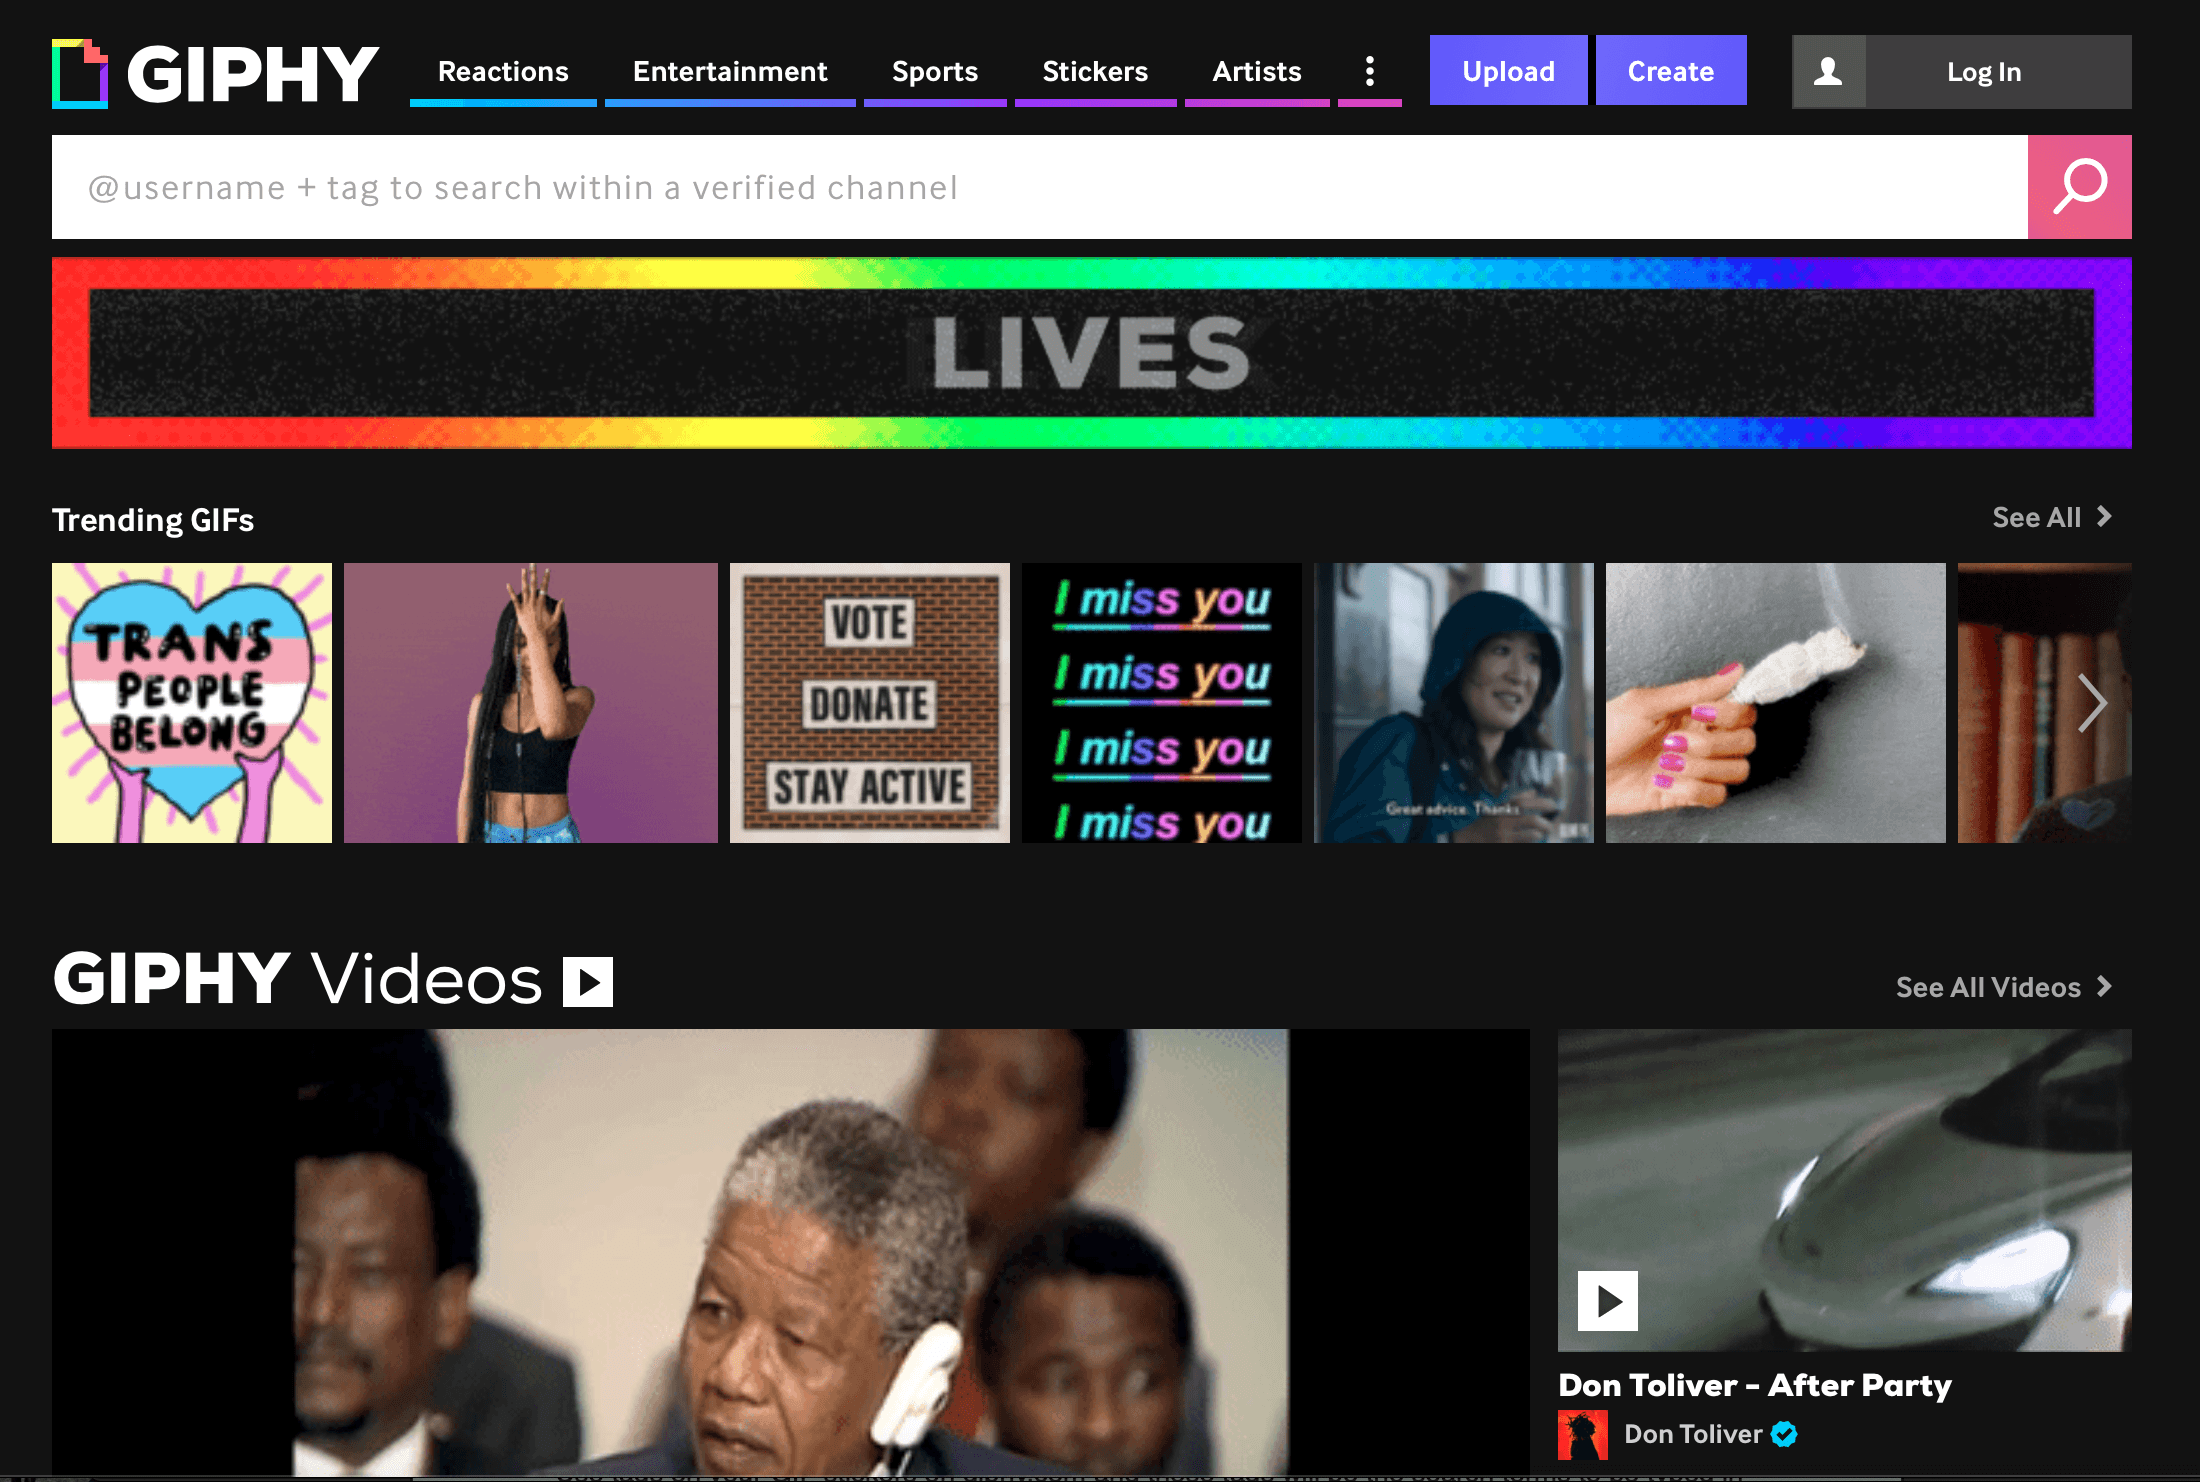2200x1482 pixels.
Task: Click the right carousel chevron arrow
Action: [x=2091, y=700]
